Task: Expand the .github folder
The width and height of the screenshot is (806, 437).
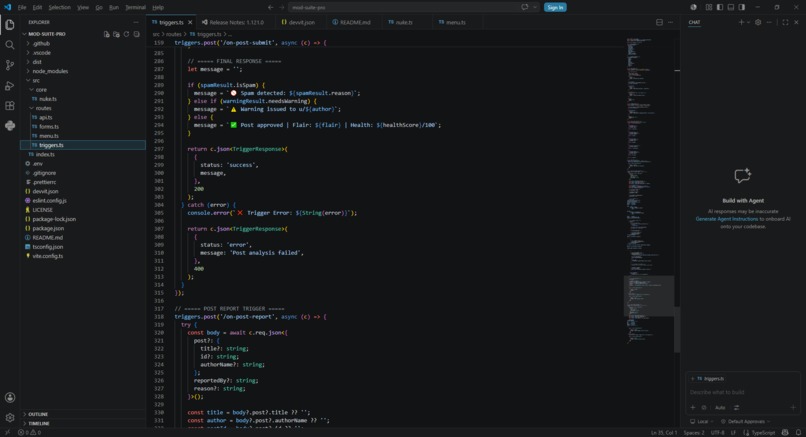Action: [82, 43]
